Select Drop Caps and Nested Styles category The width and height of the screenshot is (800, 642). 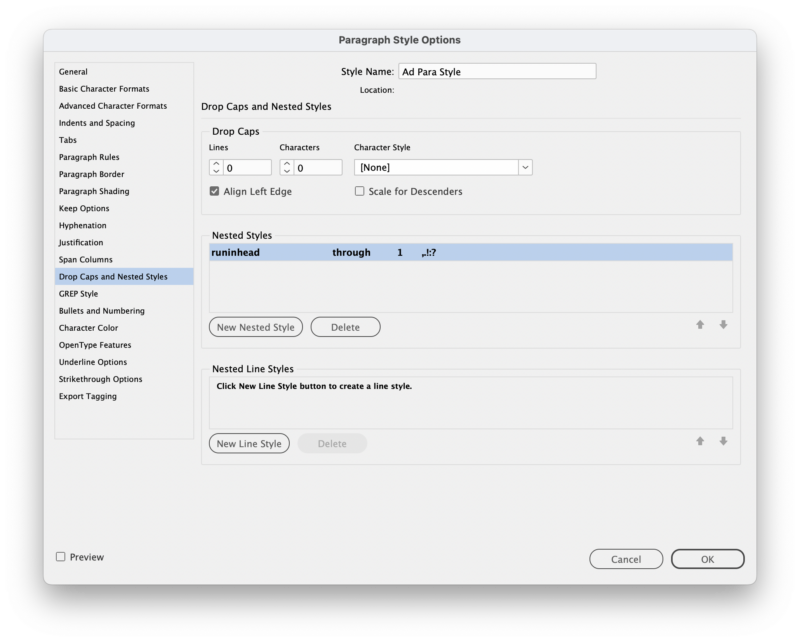124,277
